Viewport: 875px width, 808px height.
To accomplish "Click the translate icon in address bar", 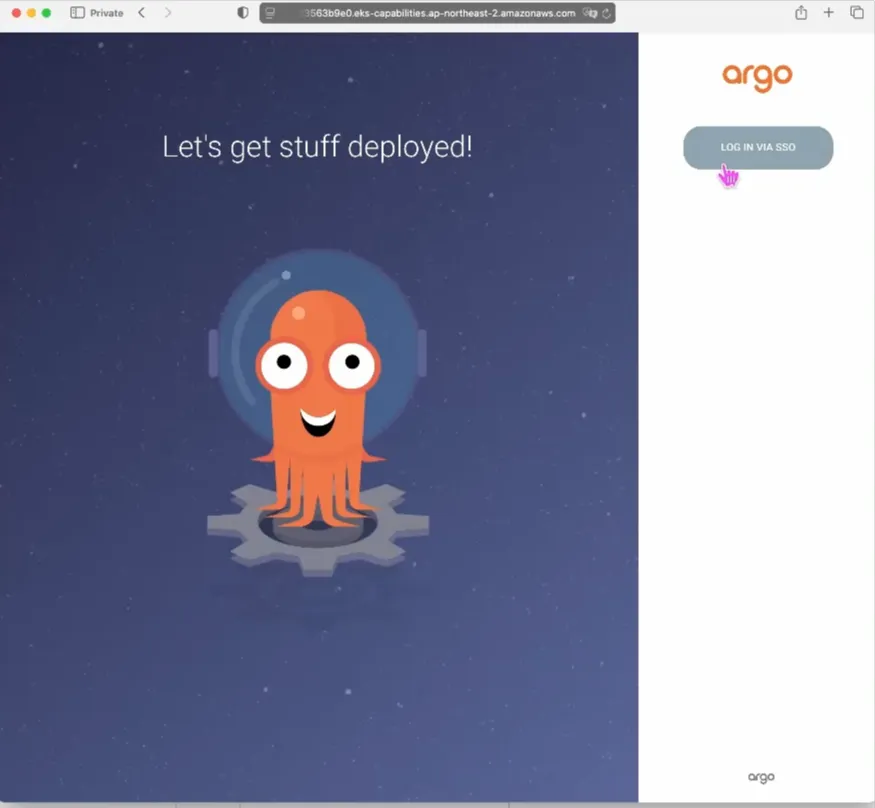I will pyautogui.click(x=590, y=13).
